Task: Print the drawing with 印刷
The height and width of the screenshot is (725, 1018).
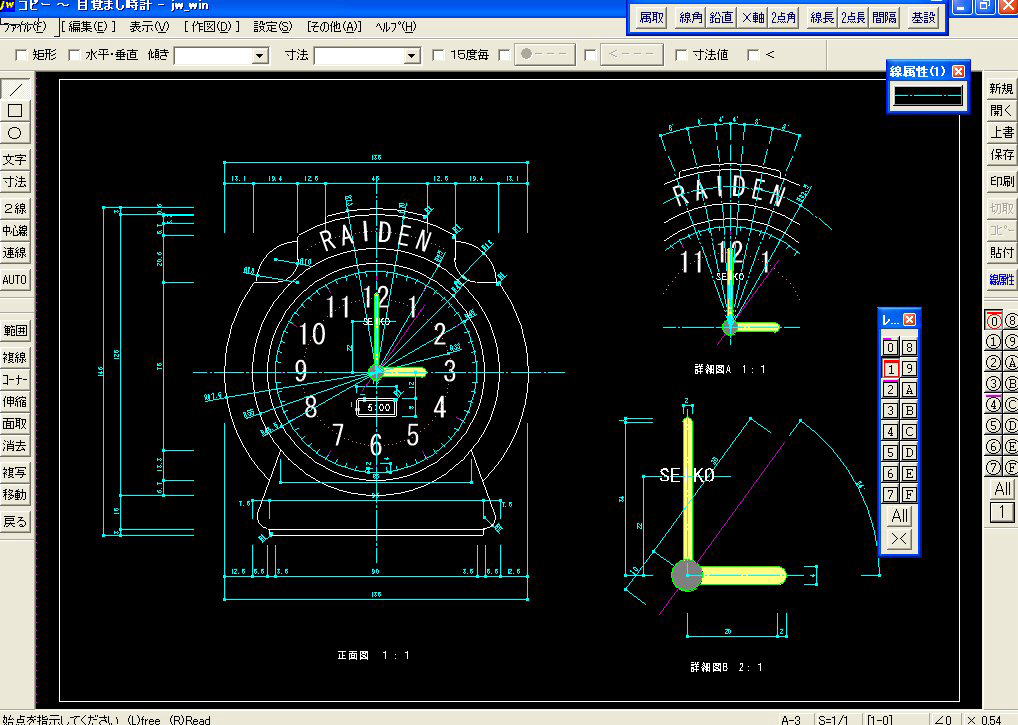Action: 1001,182
